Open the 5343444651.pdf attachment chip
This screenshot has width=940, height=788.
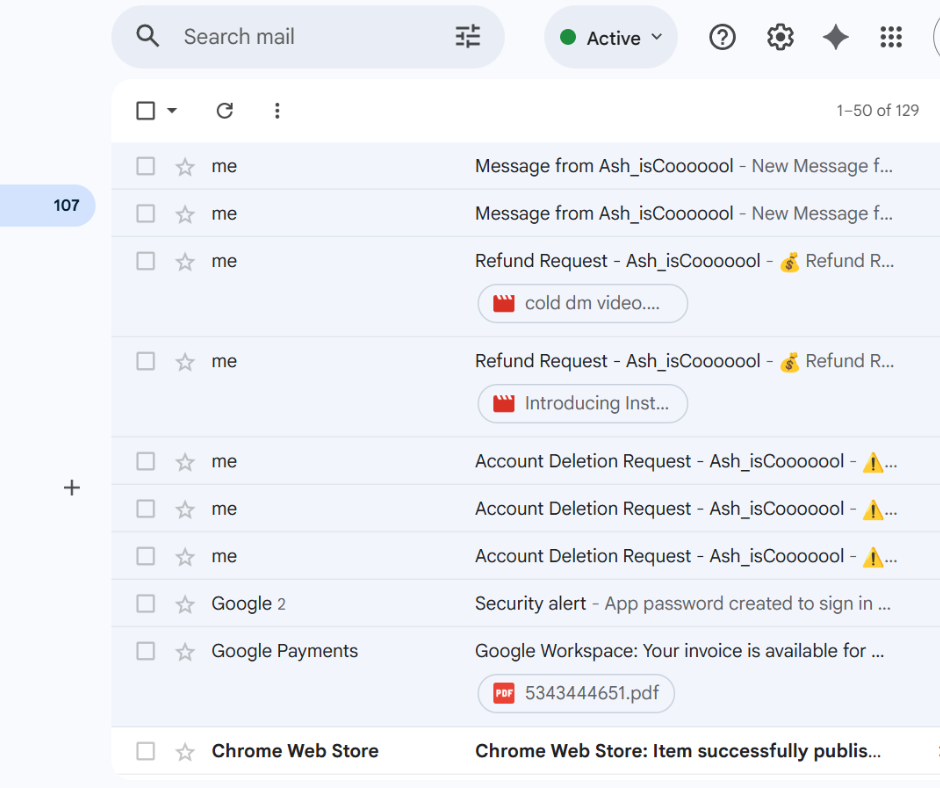(x=575, y=693)
